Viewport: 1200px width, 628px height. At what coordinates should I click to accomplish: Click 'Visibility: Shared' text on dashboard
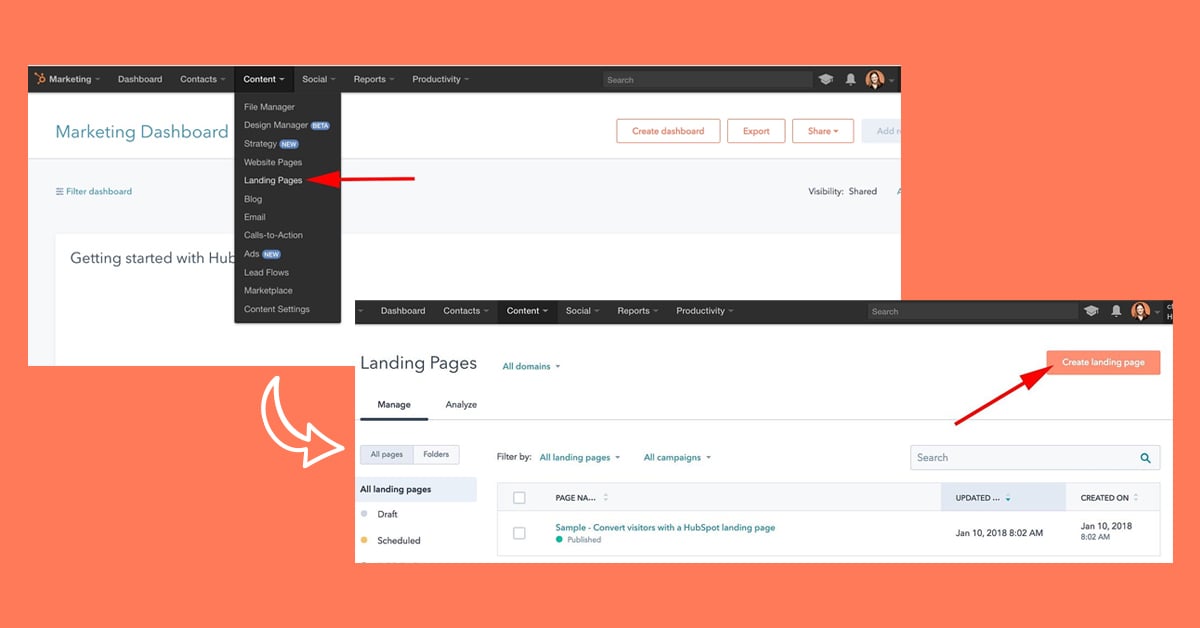coord(842,191)
